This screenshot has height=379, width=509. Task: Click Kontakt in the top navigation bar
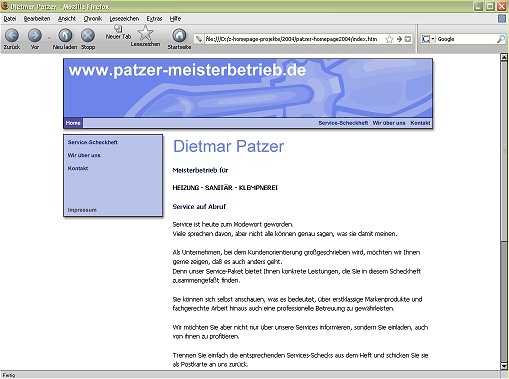[420, 123]
